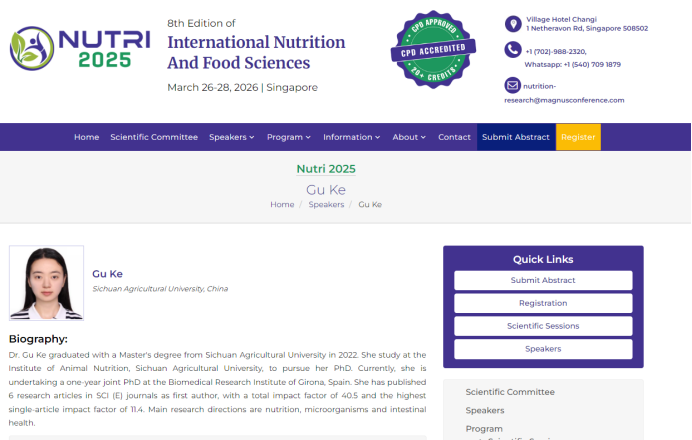The image size is (692, 440).
Task: Expand the Information dropdown menu
Action: [x=352, y=137]
